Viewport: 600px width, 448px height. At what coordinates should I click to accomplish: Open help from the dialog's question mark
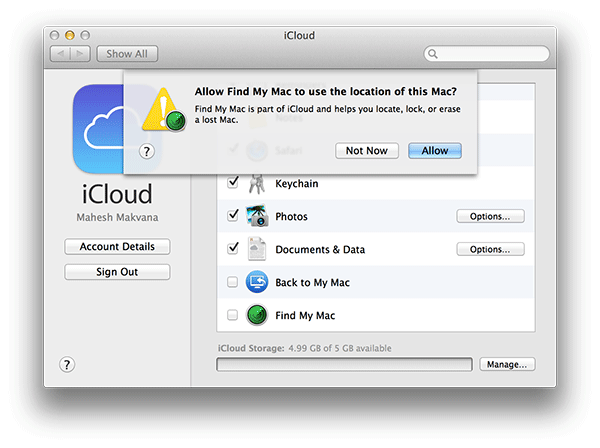click(146, 151)
